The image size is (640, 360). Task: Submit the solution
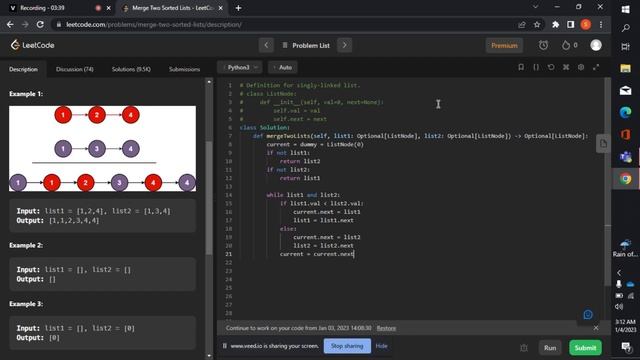pyautogui.click(x=585, y=348)
